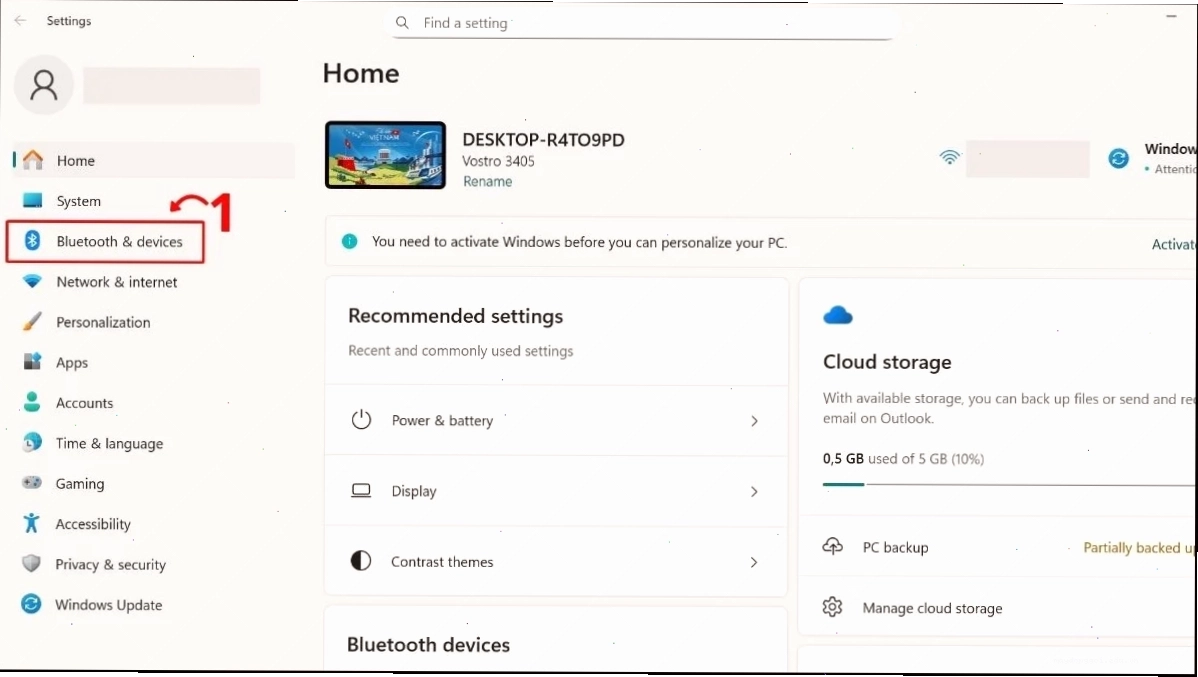Click the 0,5 GB used of 5 GB text
Viewport: 1198px width, 677px height.
point(903,458)
